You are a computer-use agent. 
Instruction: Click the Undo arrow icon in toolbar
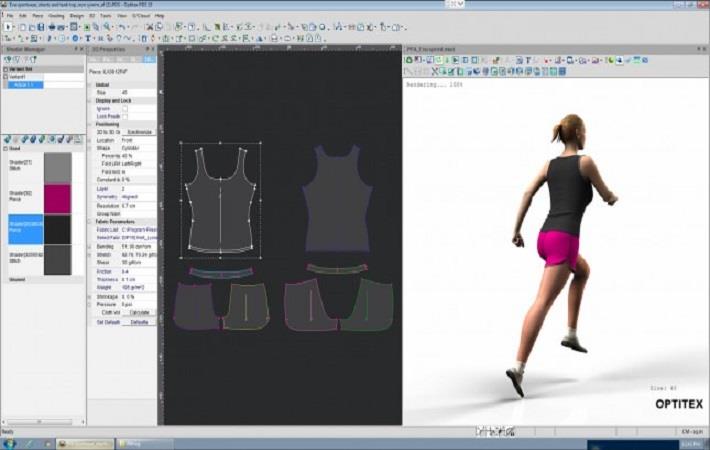[x=122, y=27]
